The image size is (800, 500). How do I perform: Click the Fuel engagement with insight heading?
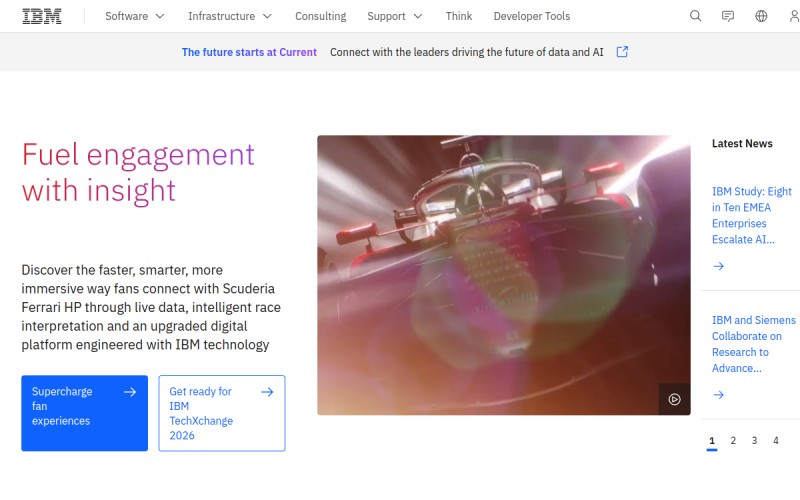tap(138, 172)
